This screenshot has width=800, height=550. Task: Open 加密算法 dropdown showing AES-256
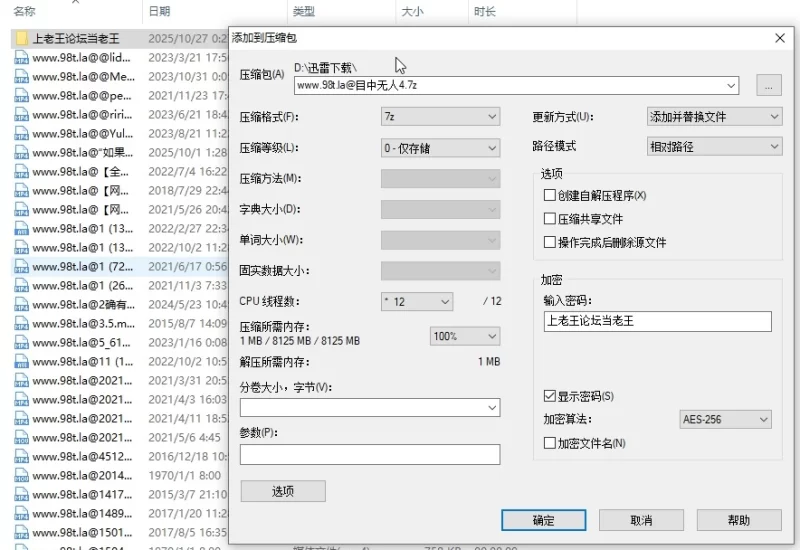pos(725,419)
